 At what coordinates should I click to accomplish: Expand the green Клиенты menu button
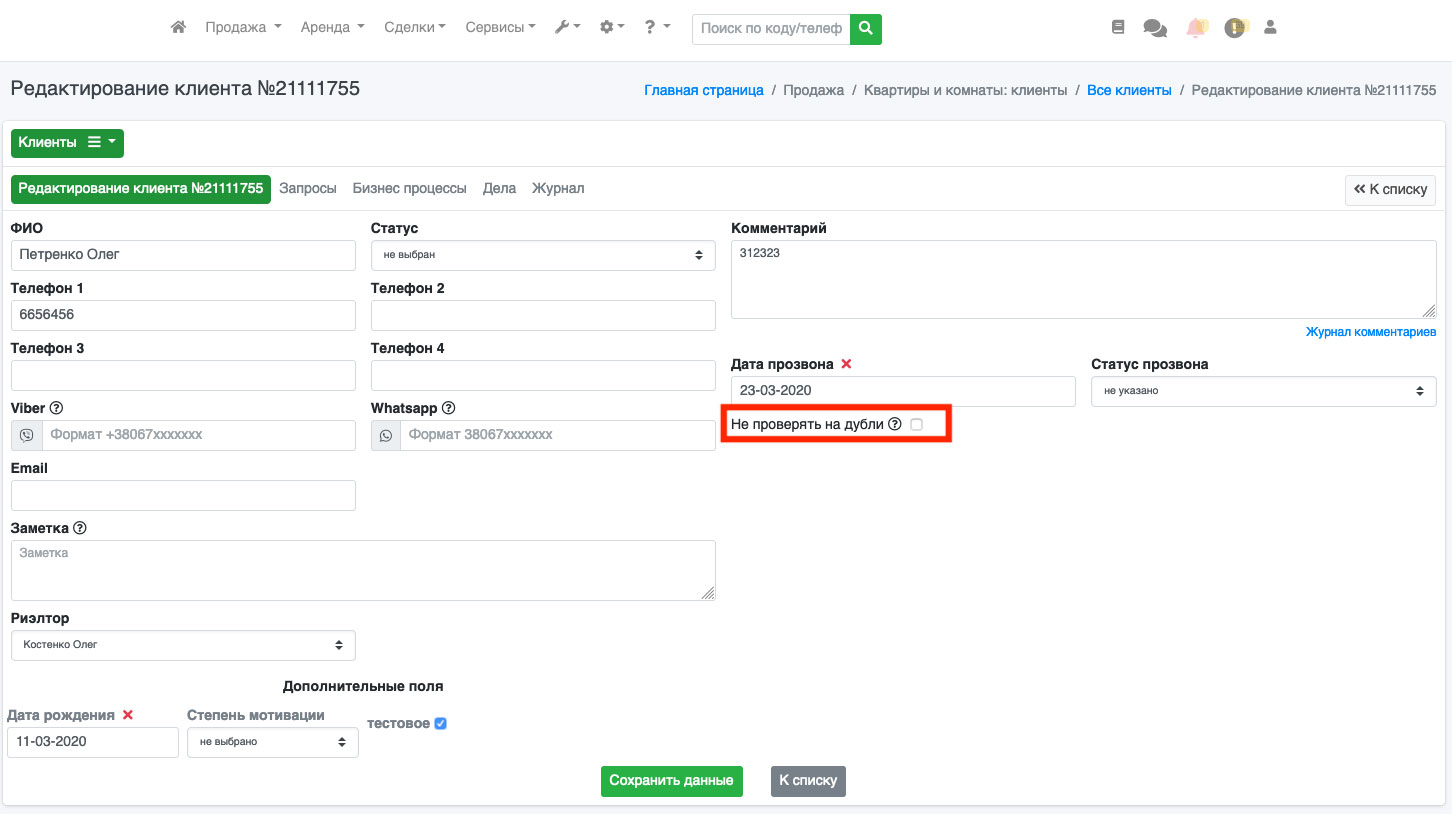click(x=67, y=143)
